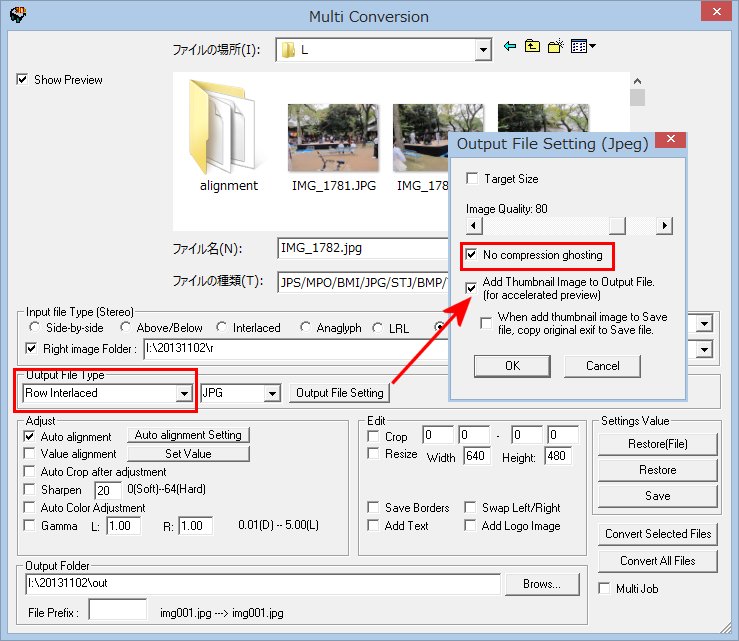This screenshot has height=641, width=739.
Task: Expand the file location dropdown showing L
Action: click(x=483, y=48)
